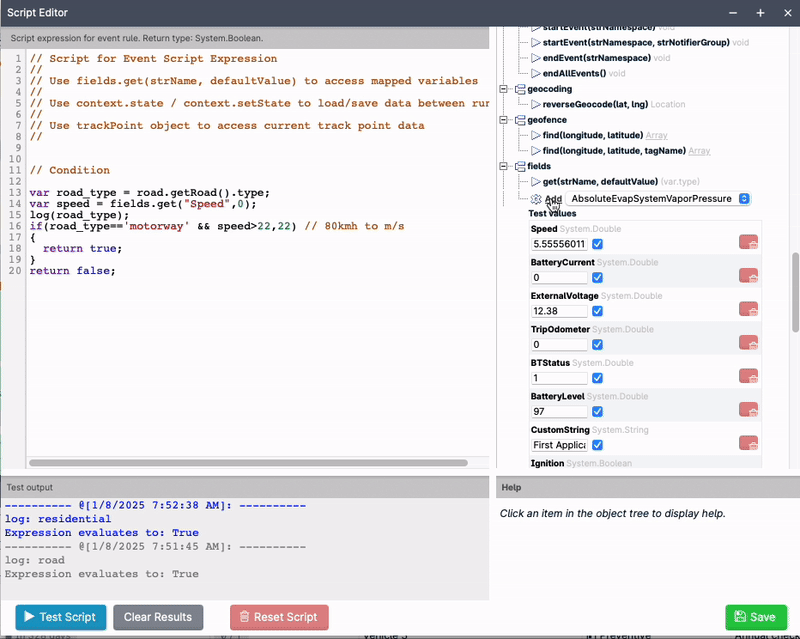800x639 pixels.
Task: Edit the BTStatus value field
Action: [559, 378]
